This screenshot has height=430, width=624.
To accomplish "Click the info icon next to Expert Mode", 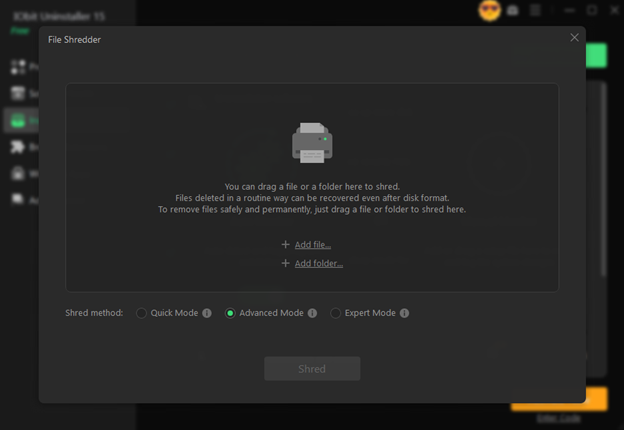I will click(x=404, y=313).
